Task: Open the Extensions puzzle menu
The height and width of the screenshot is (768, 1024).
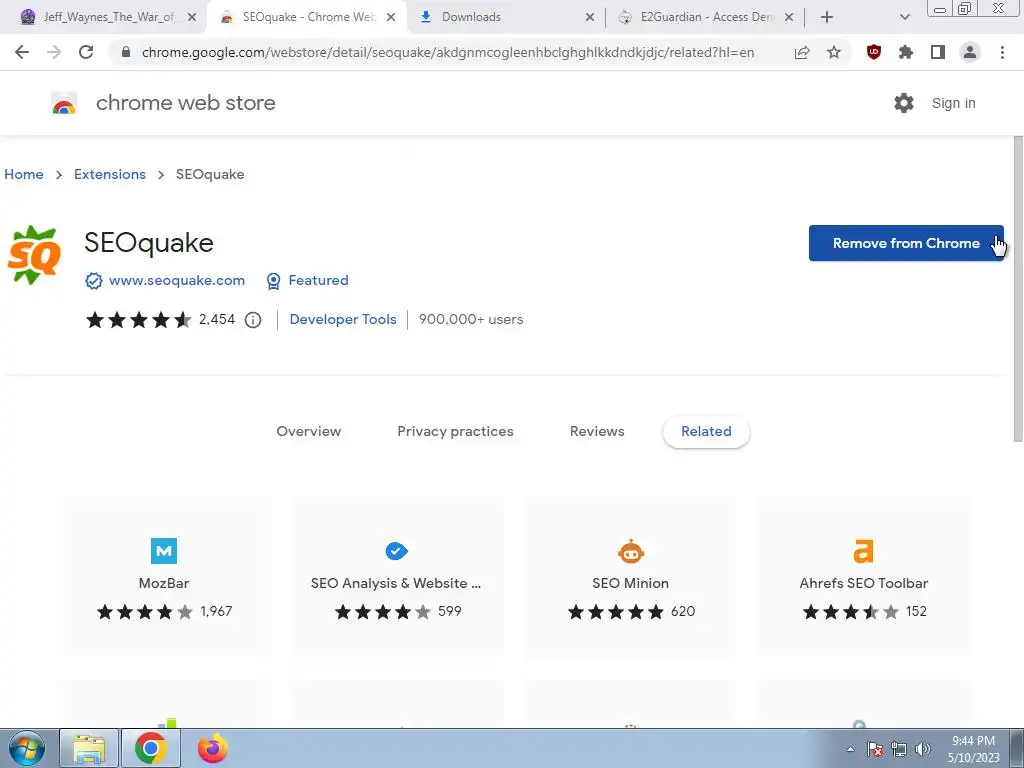Action: pos(906,52)
